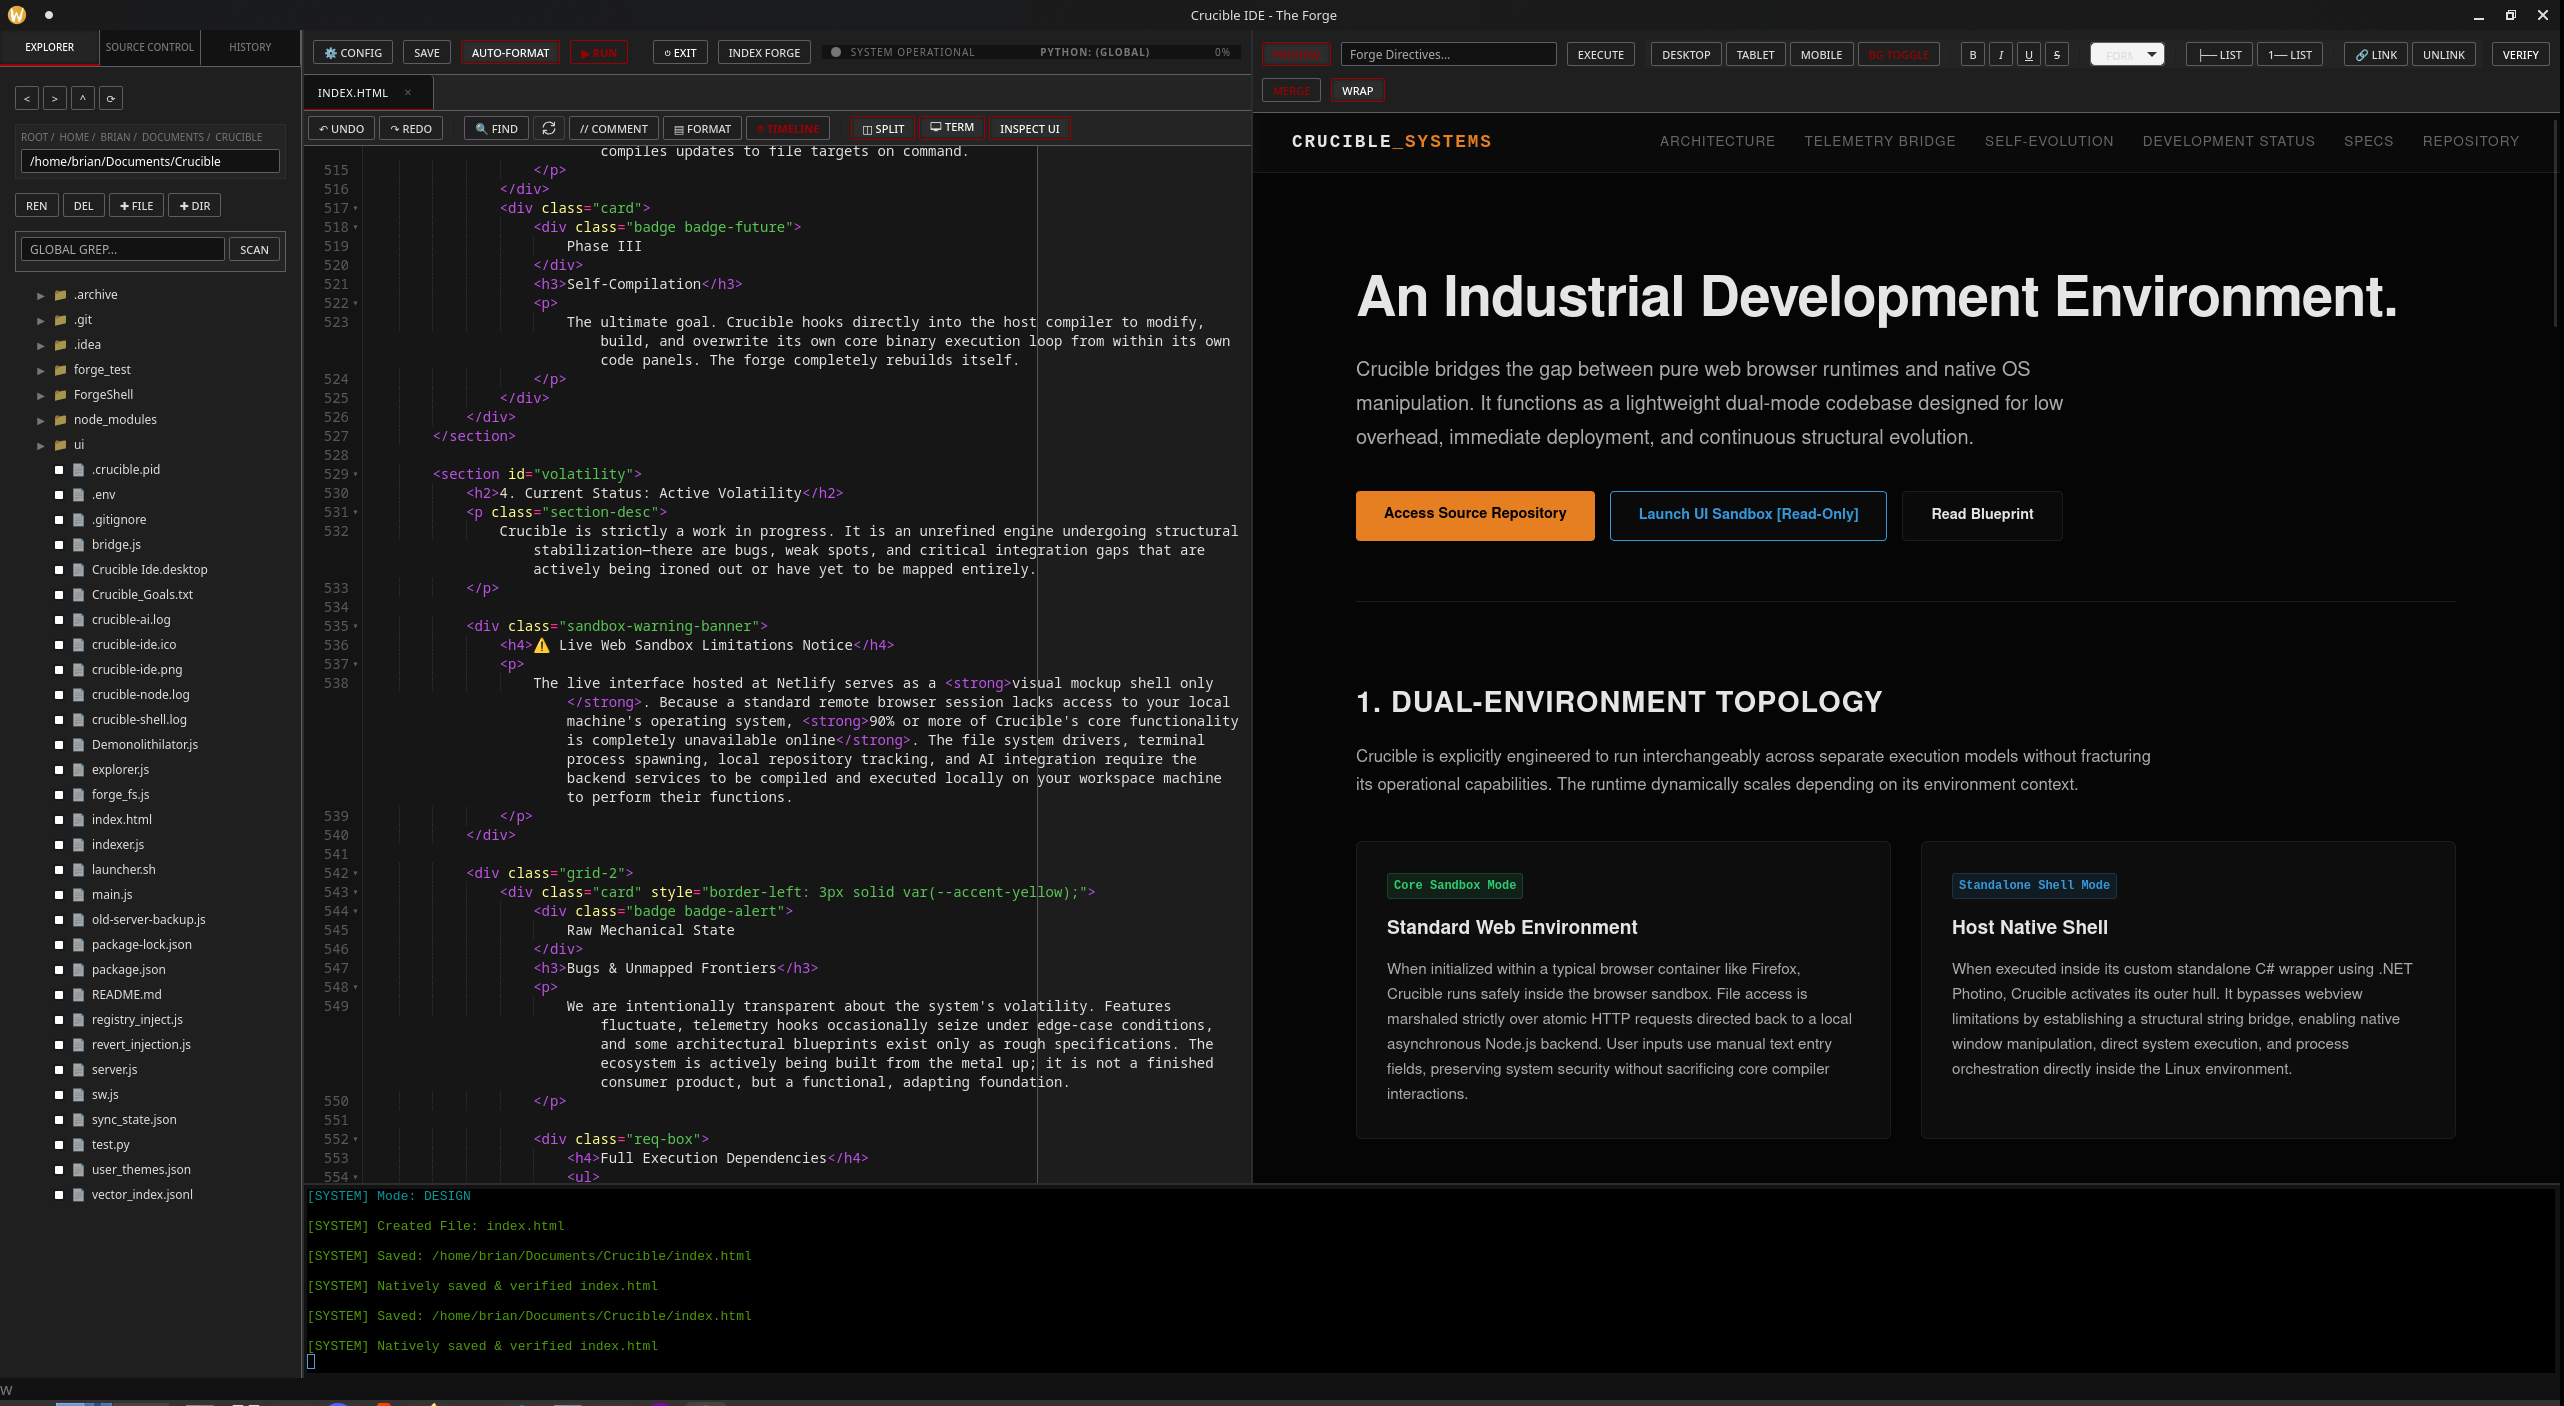The width and height of the screenshot is (2564, 1406).
Task: Select the INDEX.HTML editor tab
Action: [x=353, y=93]
